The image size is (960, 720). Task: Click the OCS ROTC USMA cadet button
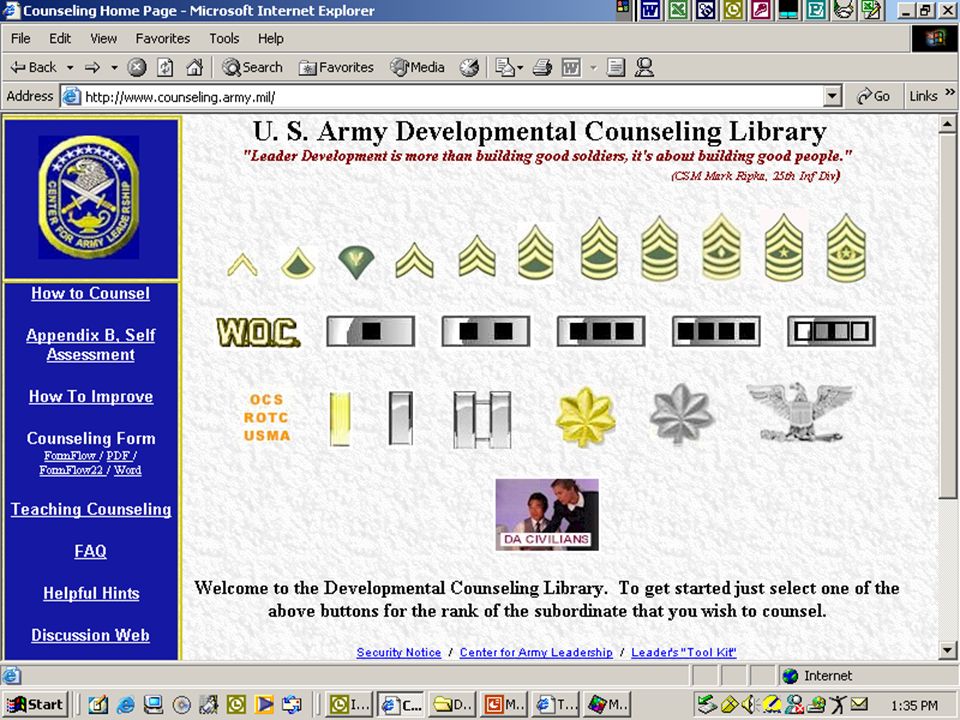(x=266, y=418)
